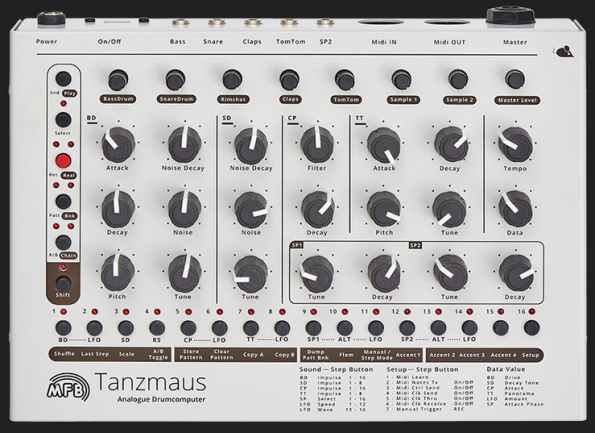Screen dimensions: 595x433
Task: Click the BassDrum level knob
Action: click(118, 80)
